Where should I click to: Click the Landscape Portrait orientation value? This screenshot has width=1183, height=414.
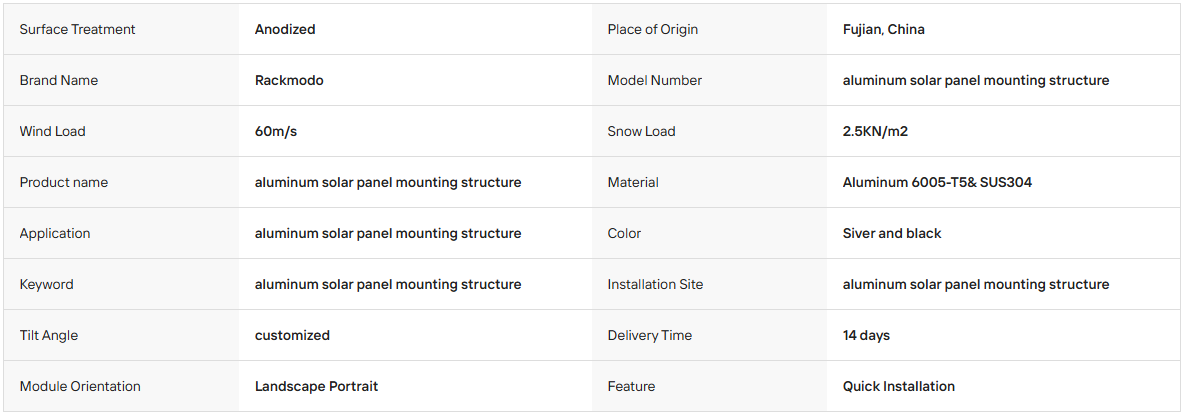[x=316, y=386]
